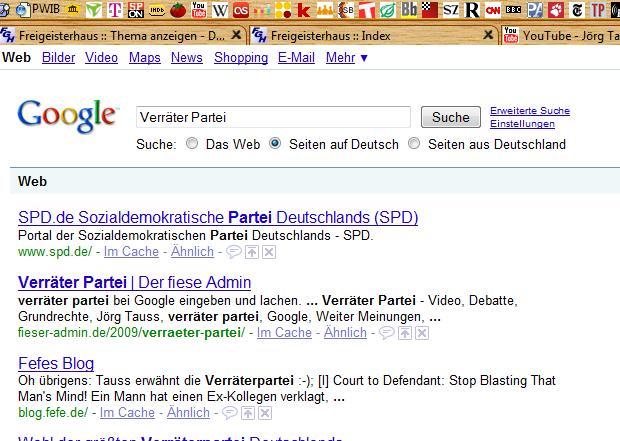Open the Rotten Tomatoes tomato bookmark
Viewport: 620px width, 441px height.
[178, 10]
